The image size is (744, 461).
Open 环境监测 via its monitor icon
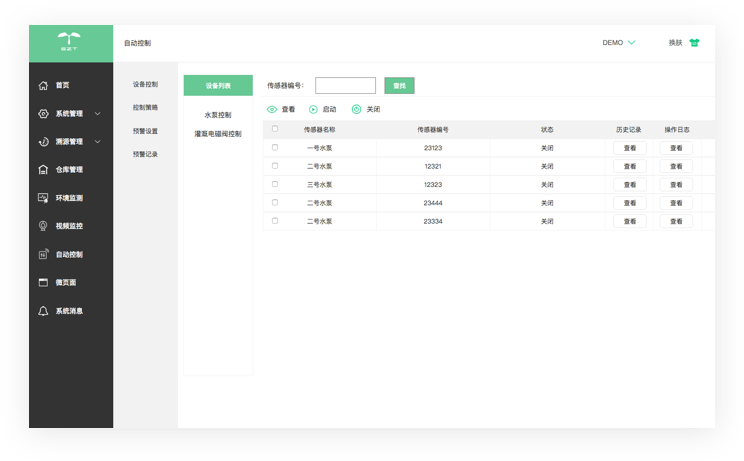point(43,198)
